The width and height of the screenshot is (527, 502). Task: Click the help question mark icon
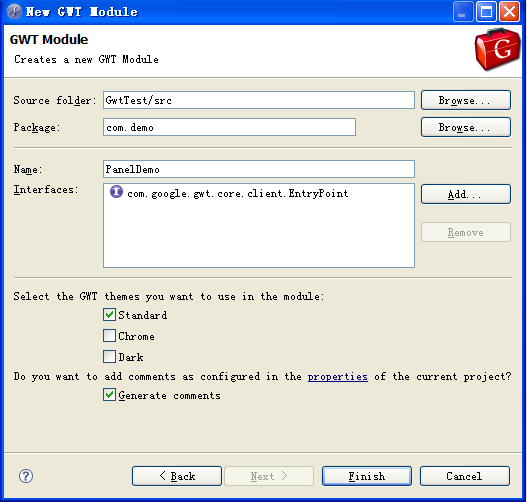coord(26,476)
